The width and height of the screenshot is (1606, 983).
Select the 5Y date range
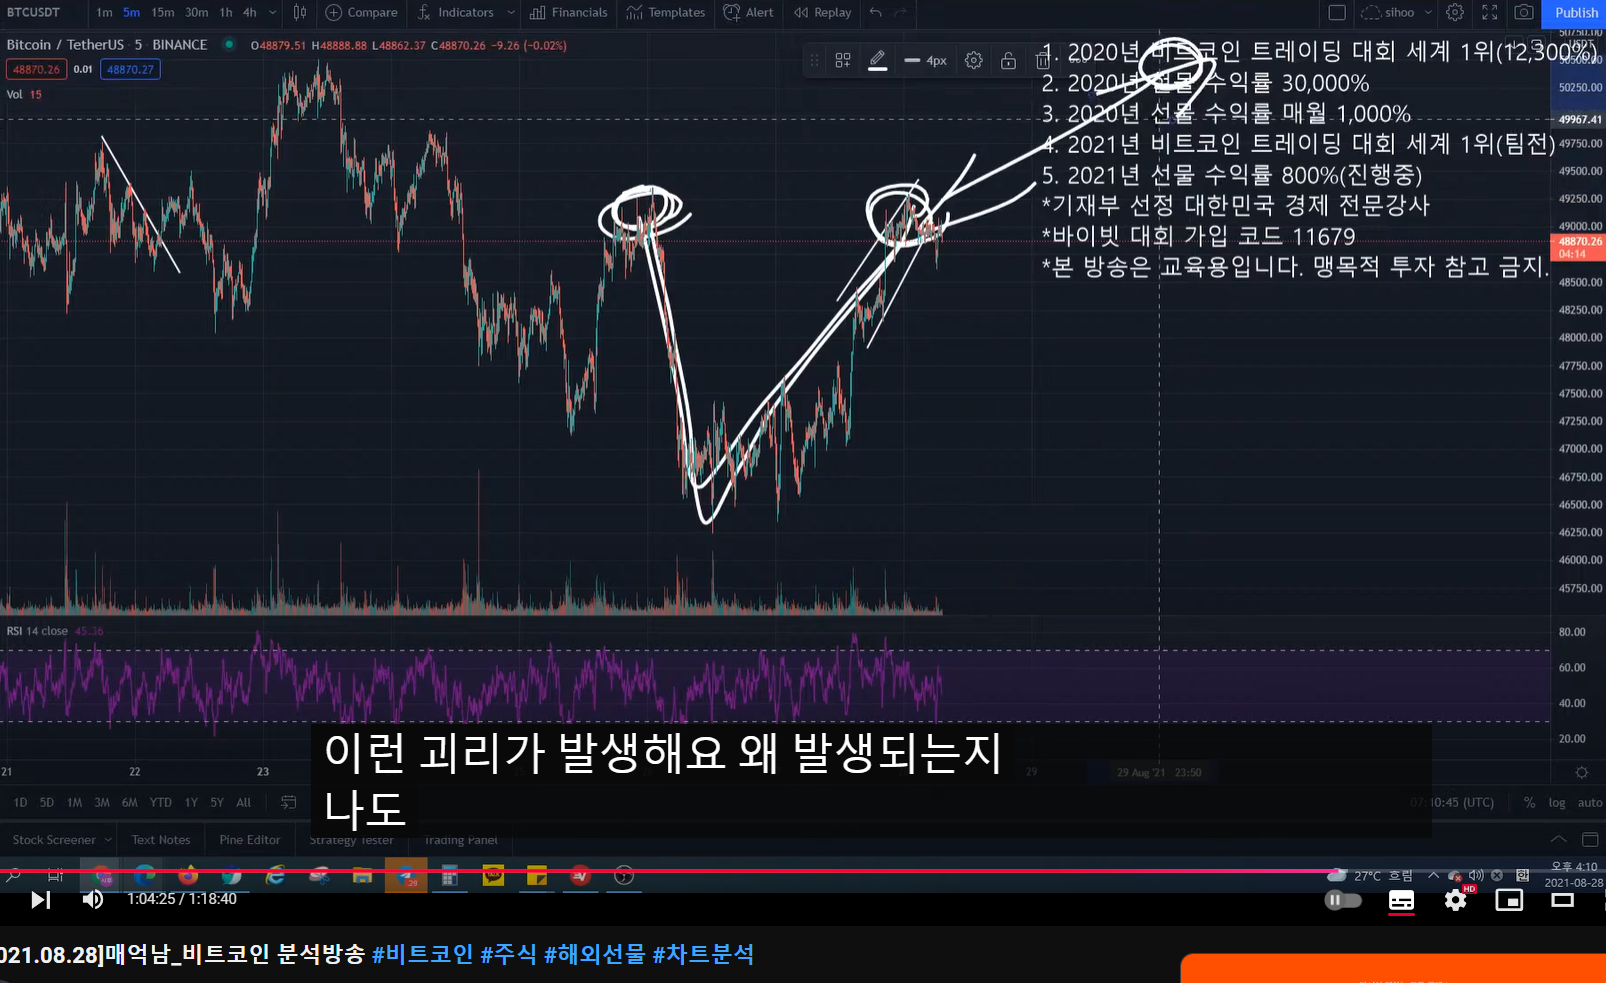click(217, 803)
